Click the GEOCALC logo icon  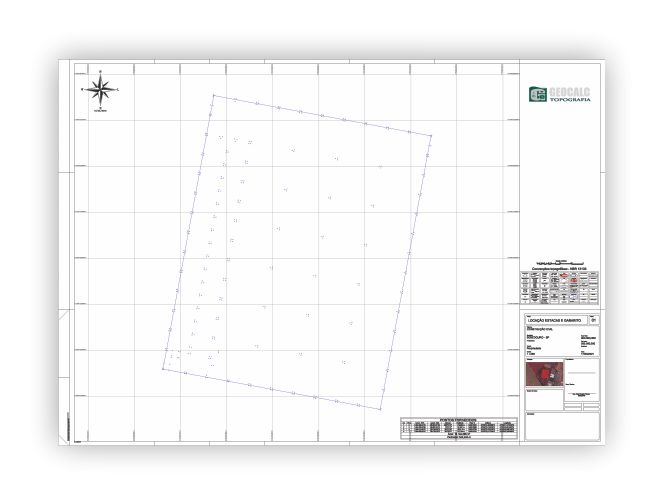[536, 95]
